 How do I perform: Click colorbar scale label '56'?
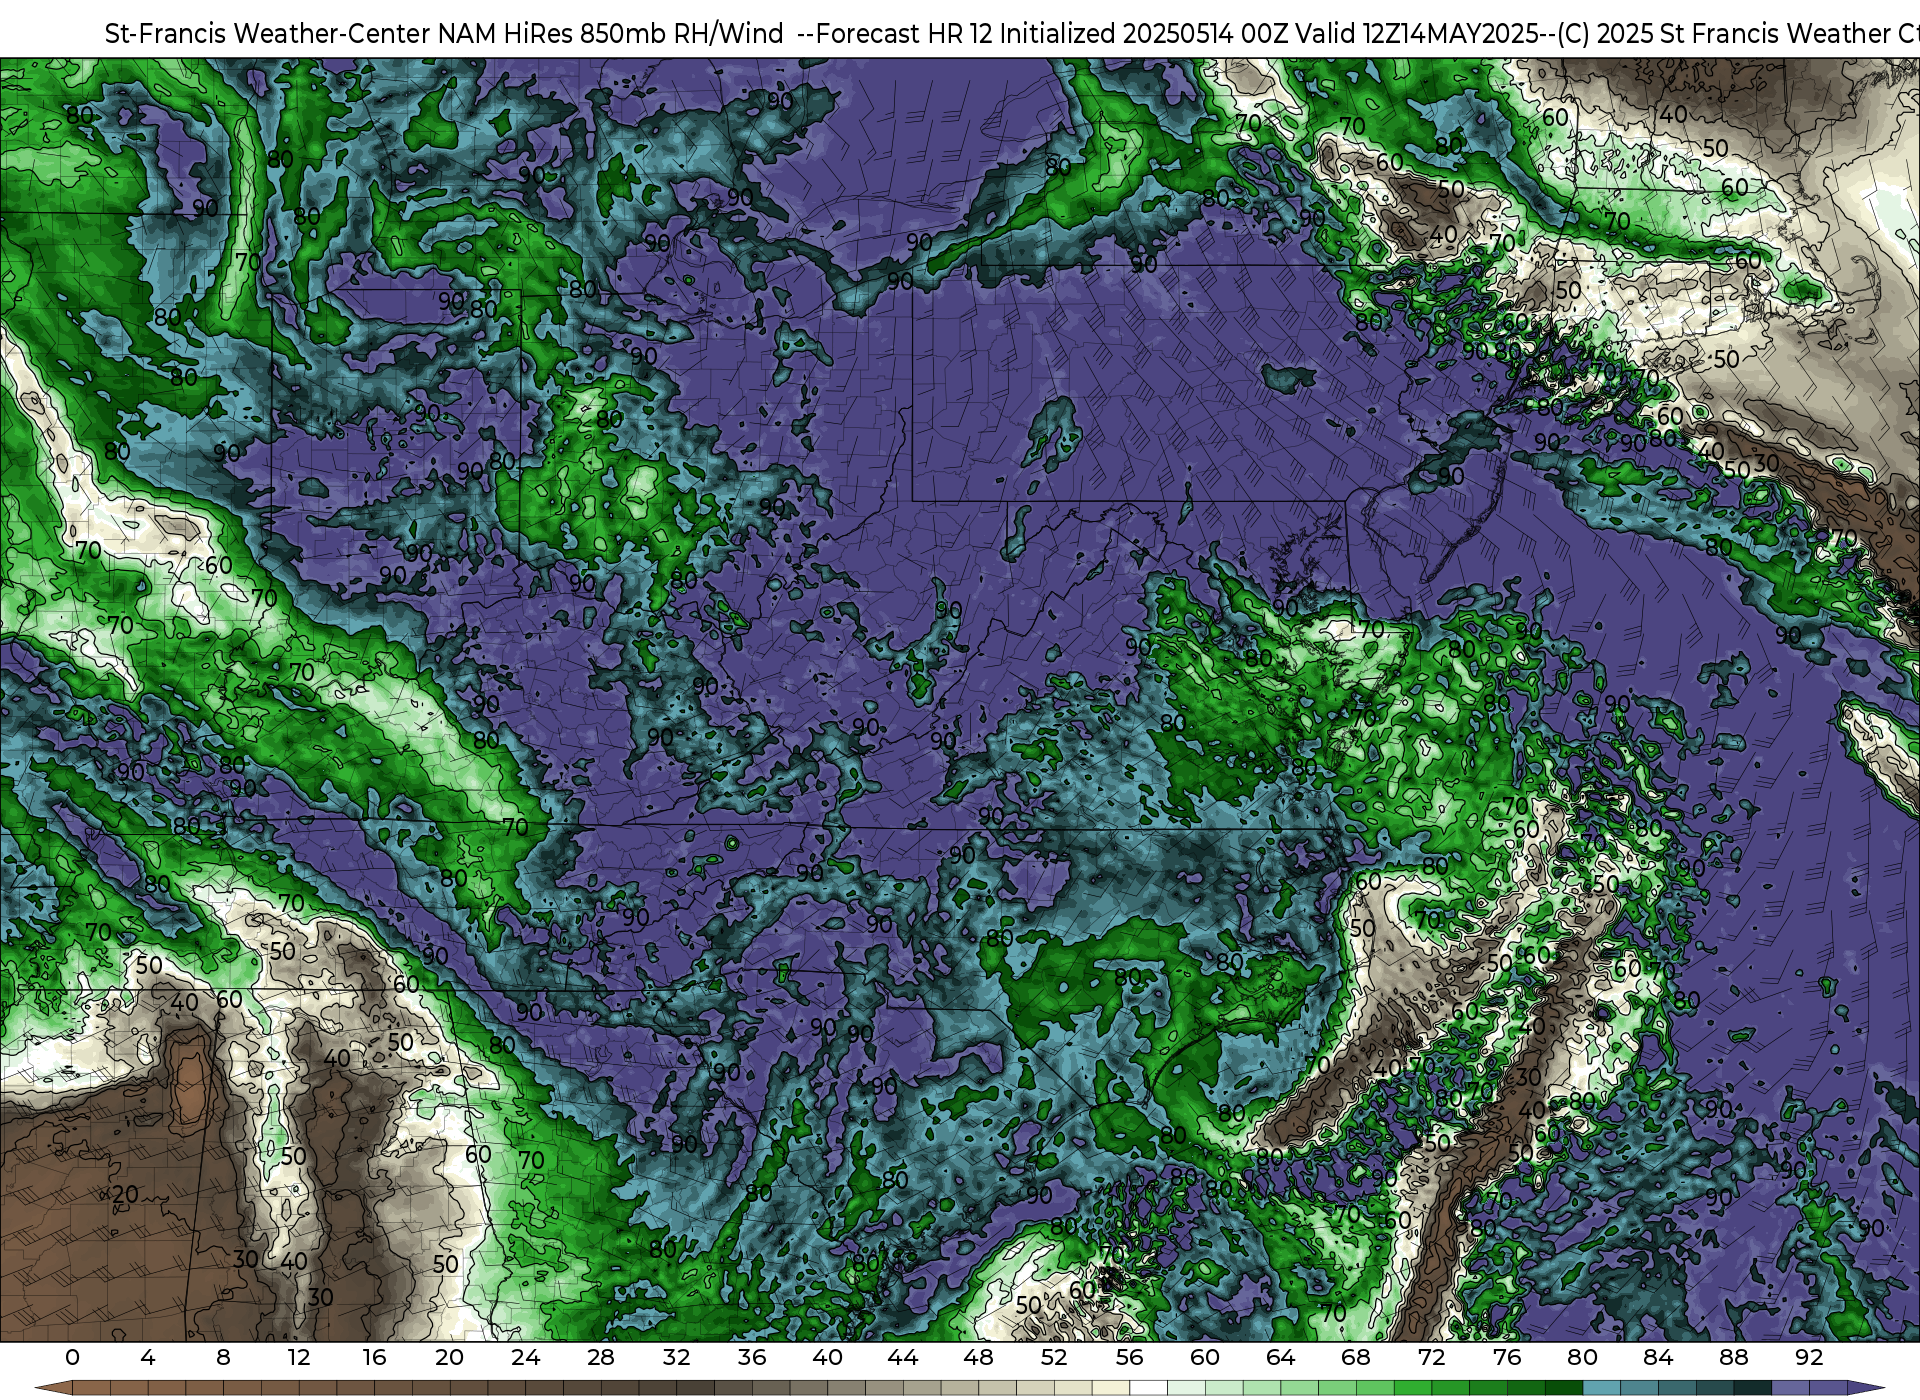click(1129, 1357)
